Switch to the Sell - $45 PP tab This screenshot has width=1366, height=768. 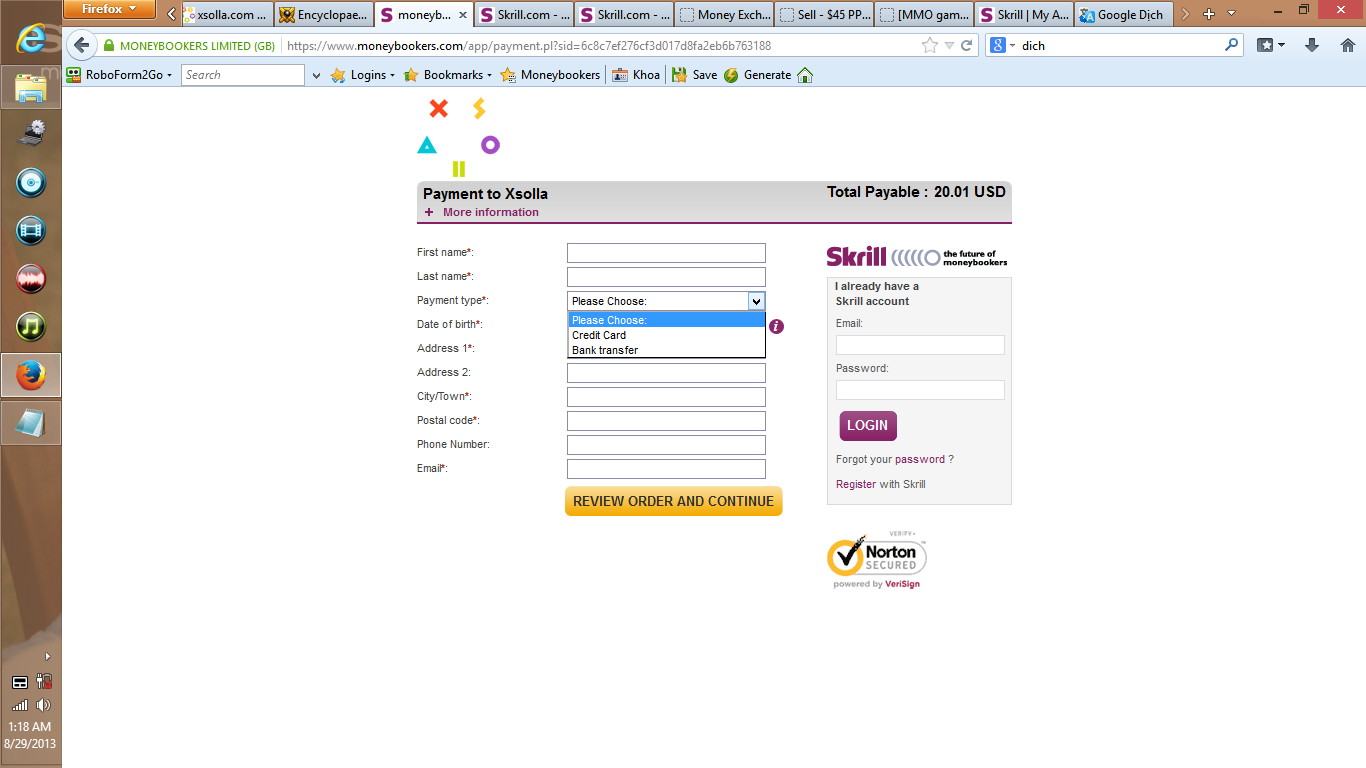tap(824, 14)
